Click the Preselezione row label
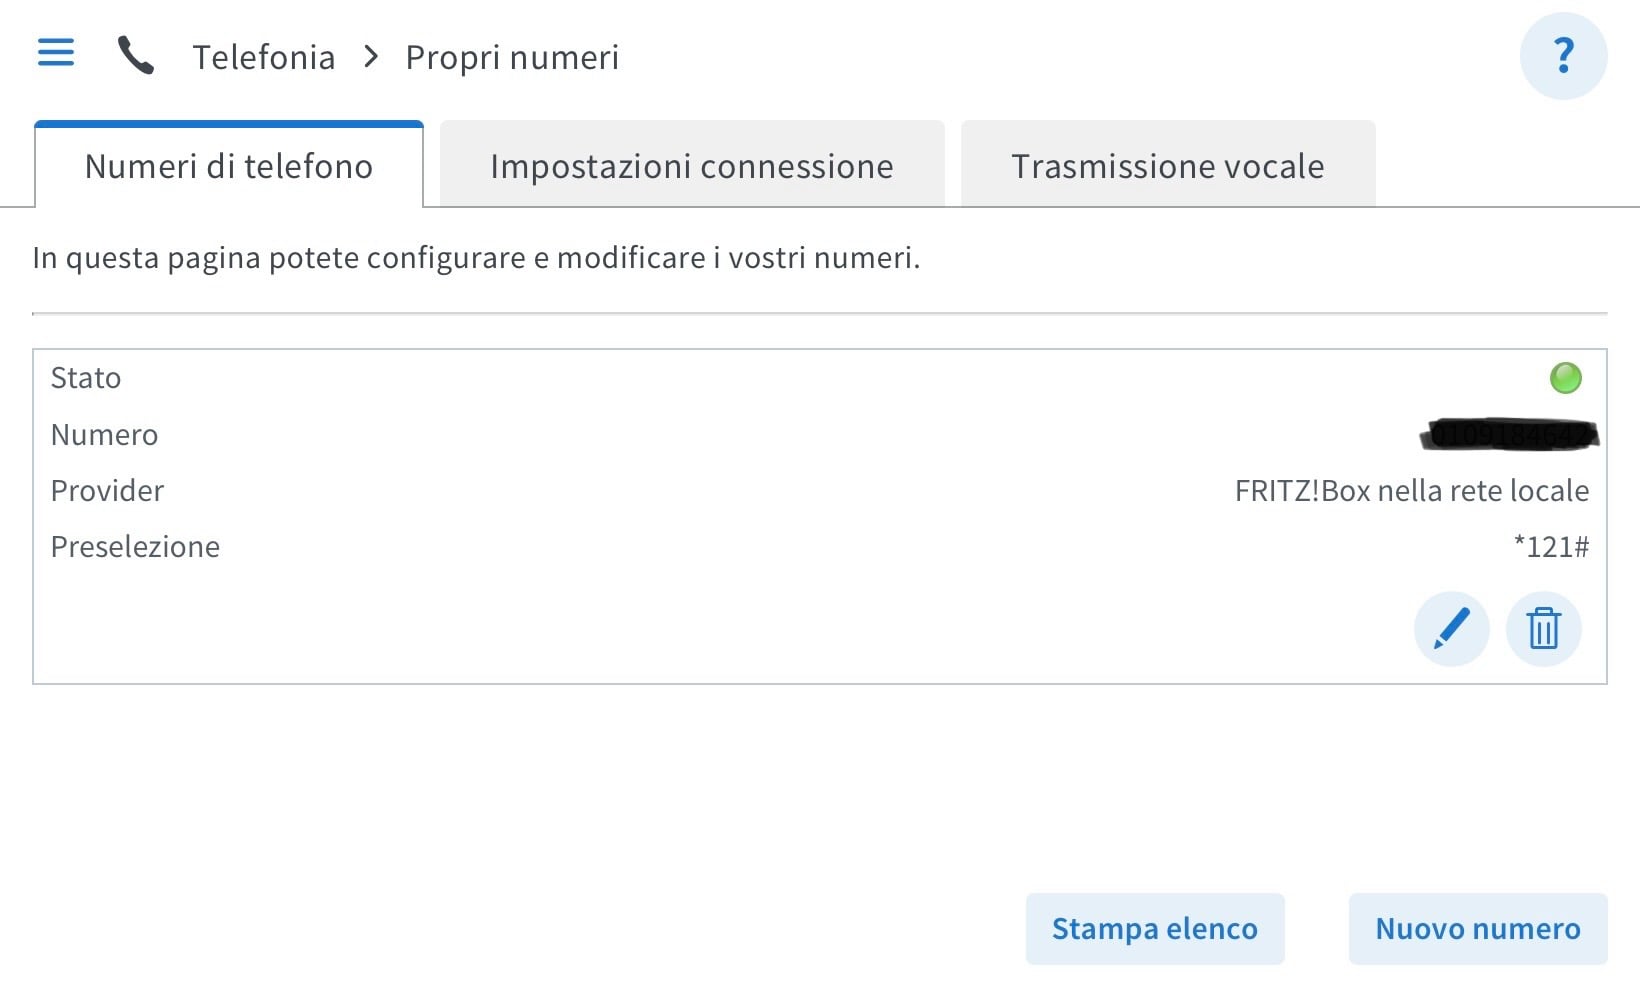Screen dimensions: 1640x983 click(135, 547)
